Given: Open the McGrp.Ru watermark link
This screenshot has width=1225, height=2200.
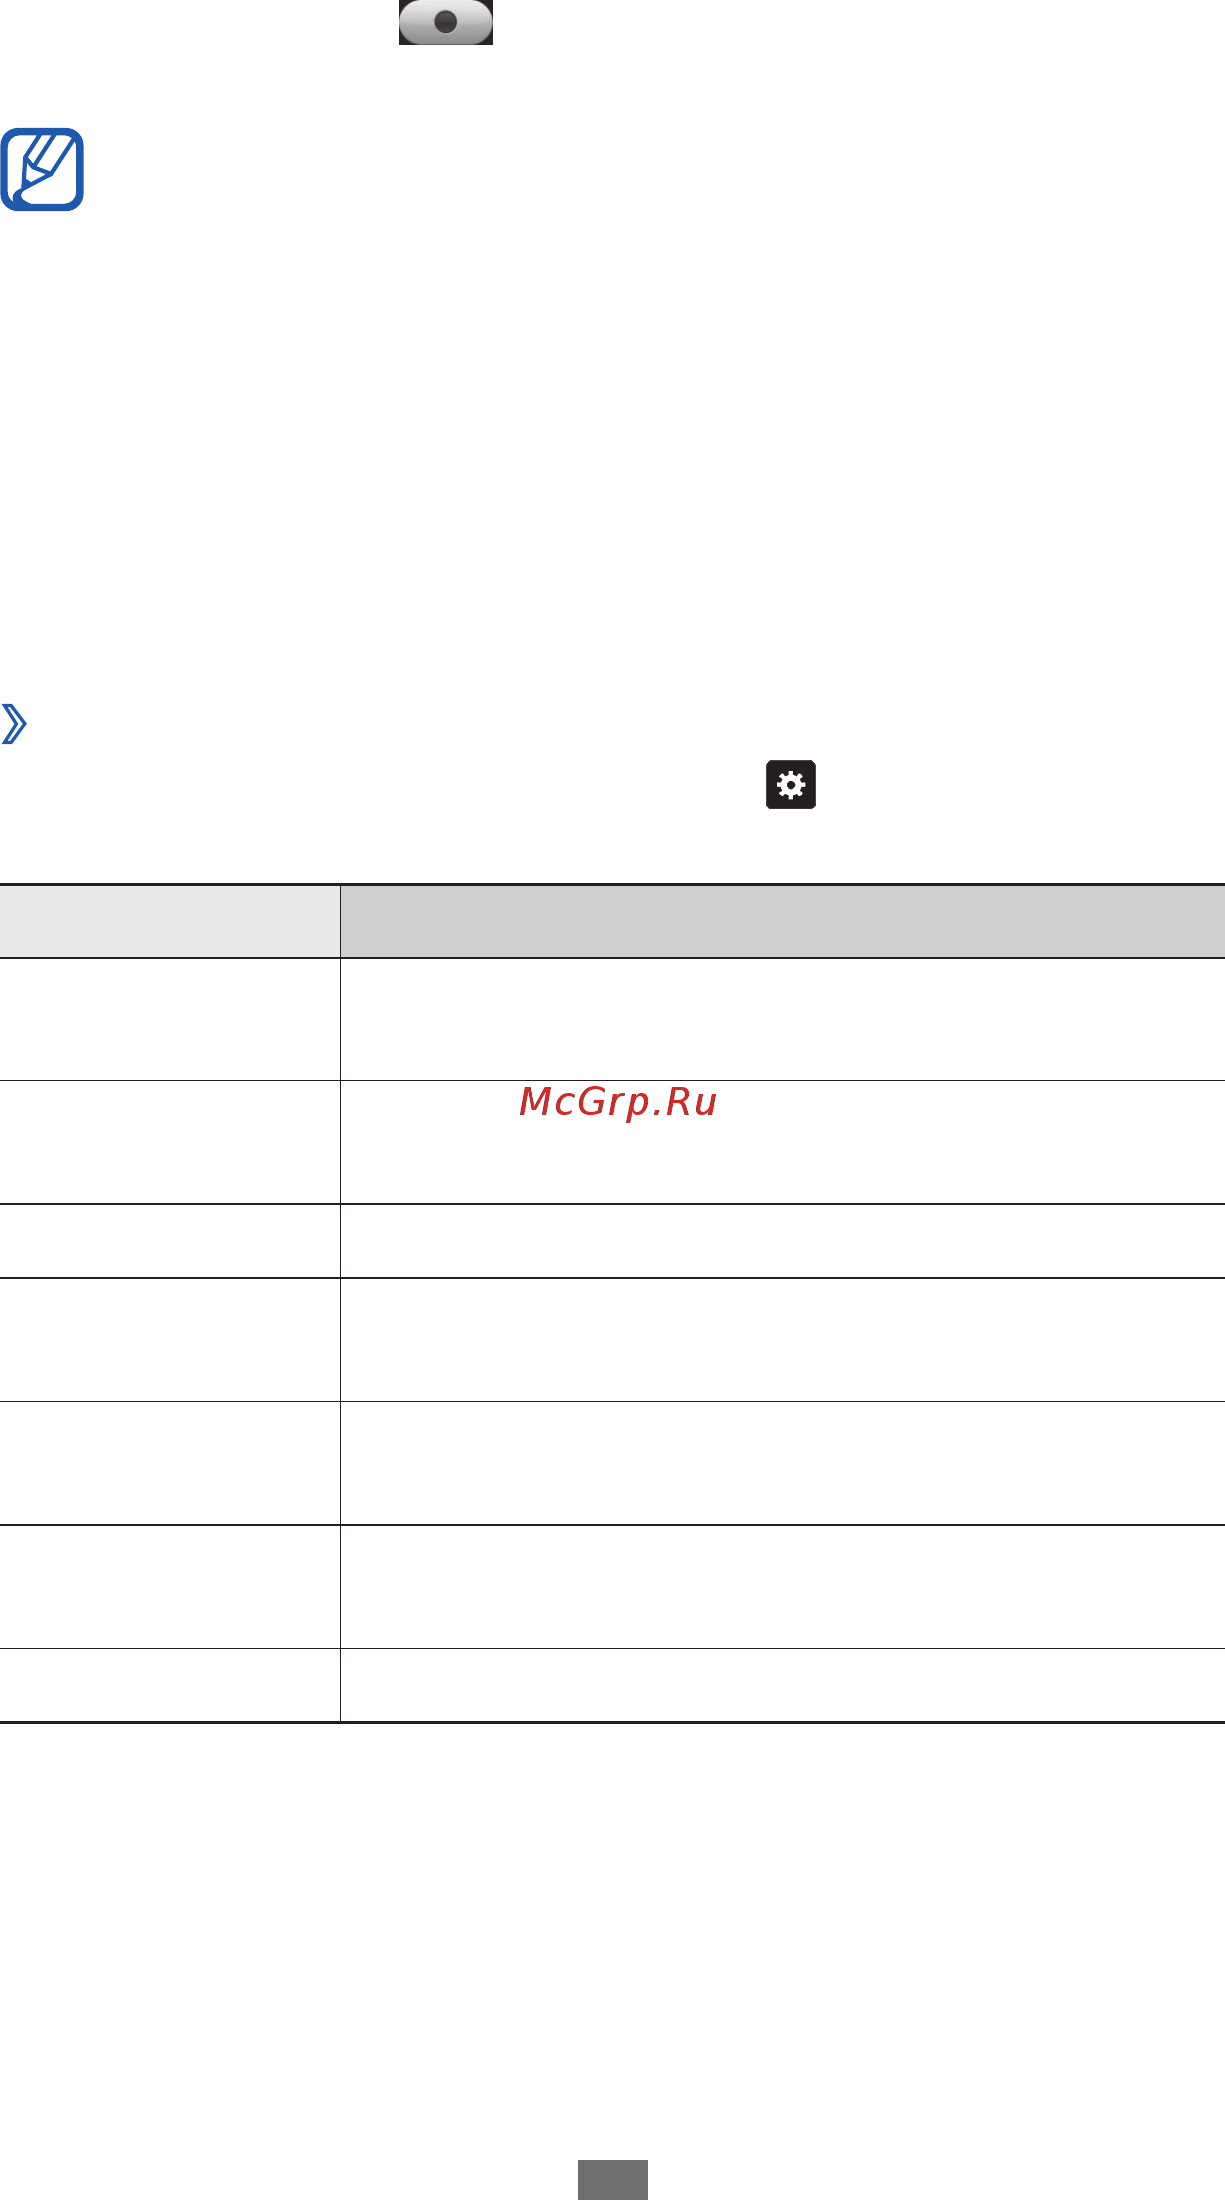Looking at the screenshot, I should click(618, 1102).
